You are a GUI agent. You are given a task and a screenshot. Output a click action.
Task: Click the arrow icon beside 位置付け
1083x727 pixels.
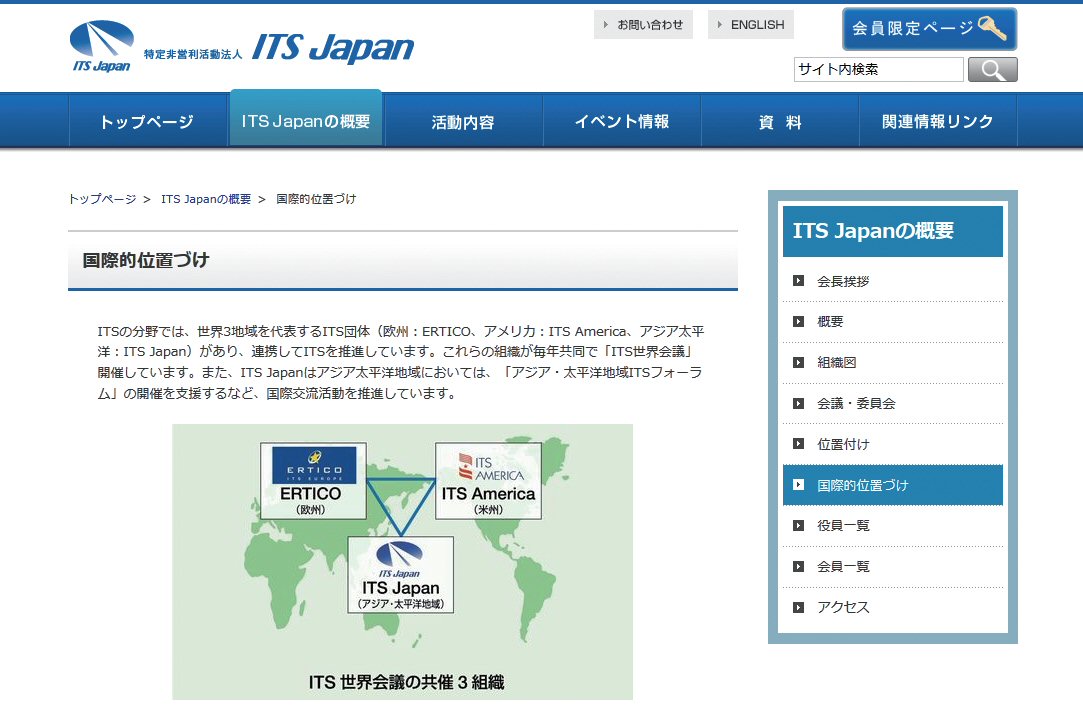click(798, 444)
